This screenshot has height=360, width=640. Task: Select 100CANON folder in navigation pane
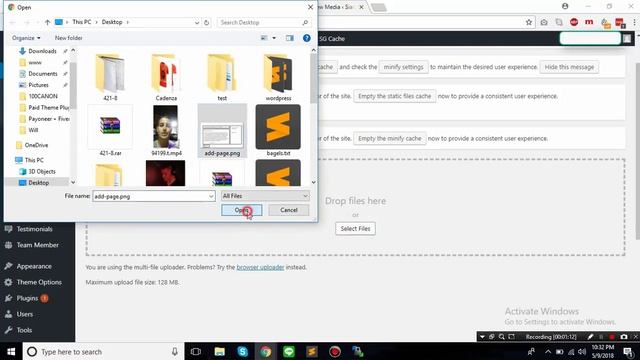(43, 96)
